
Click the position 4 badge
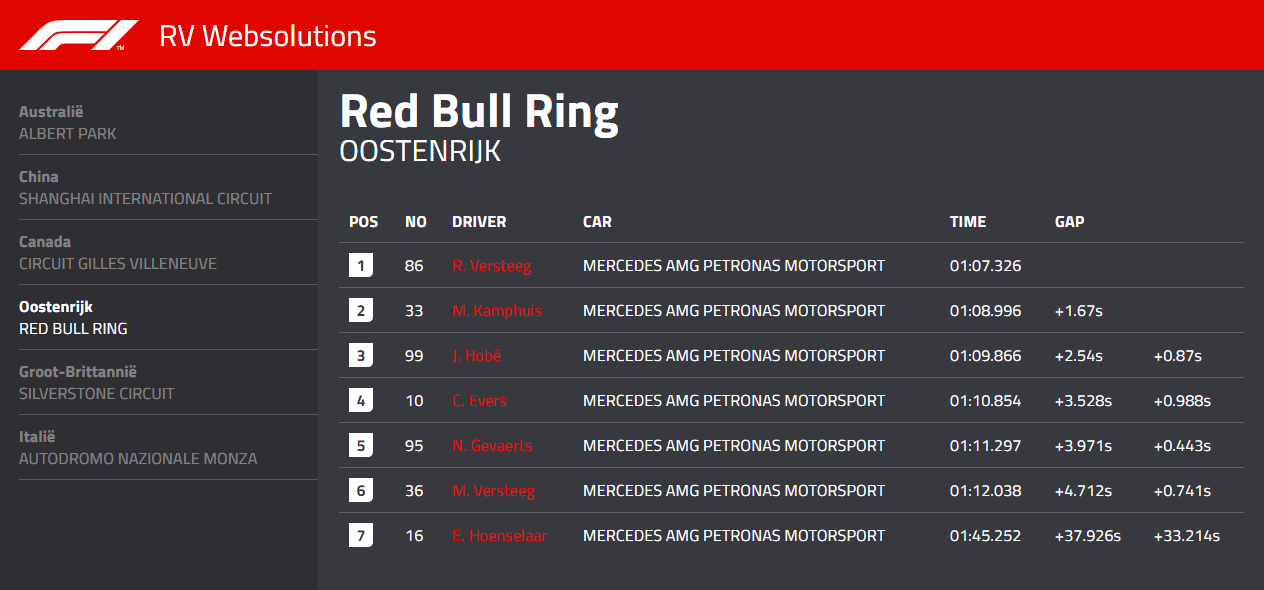[x=361, y=401]
